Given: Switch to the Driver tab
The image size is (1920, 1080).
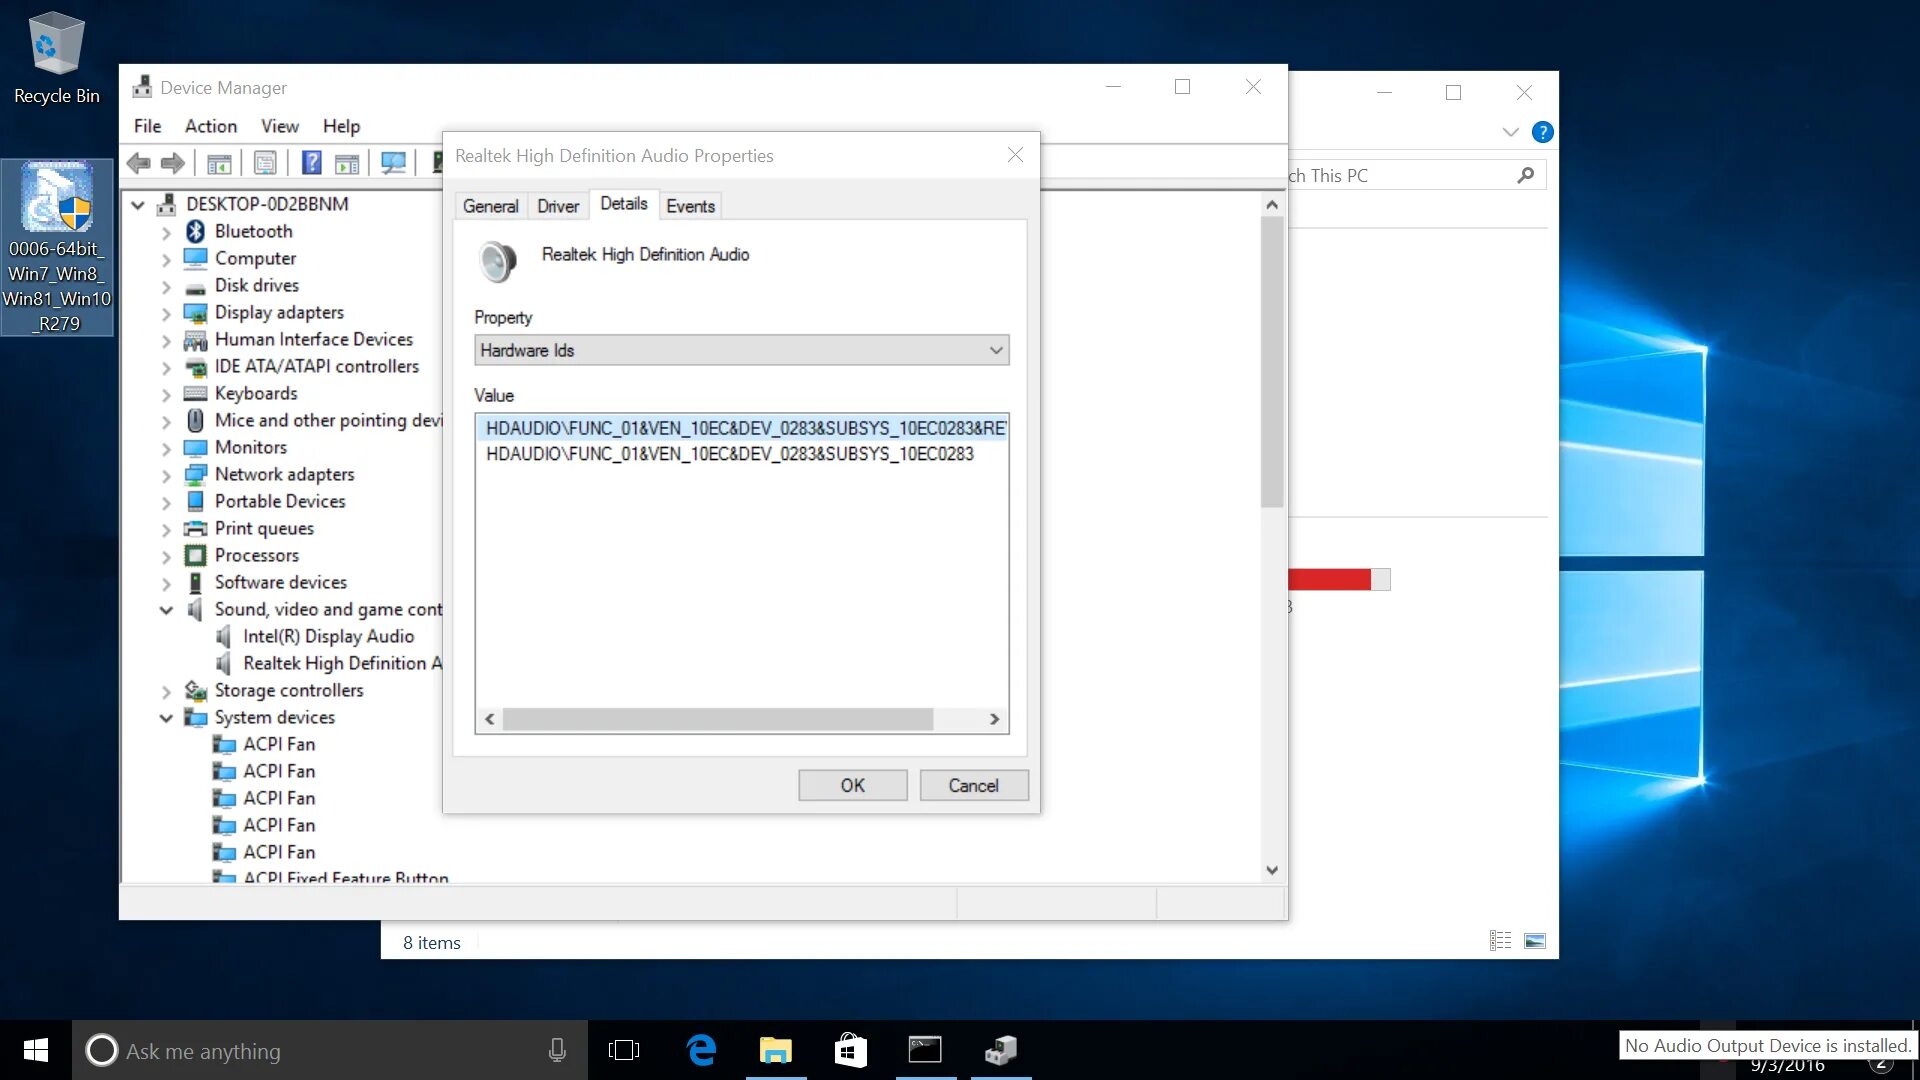Looking at the screenshot, I should 558,206.
